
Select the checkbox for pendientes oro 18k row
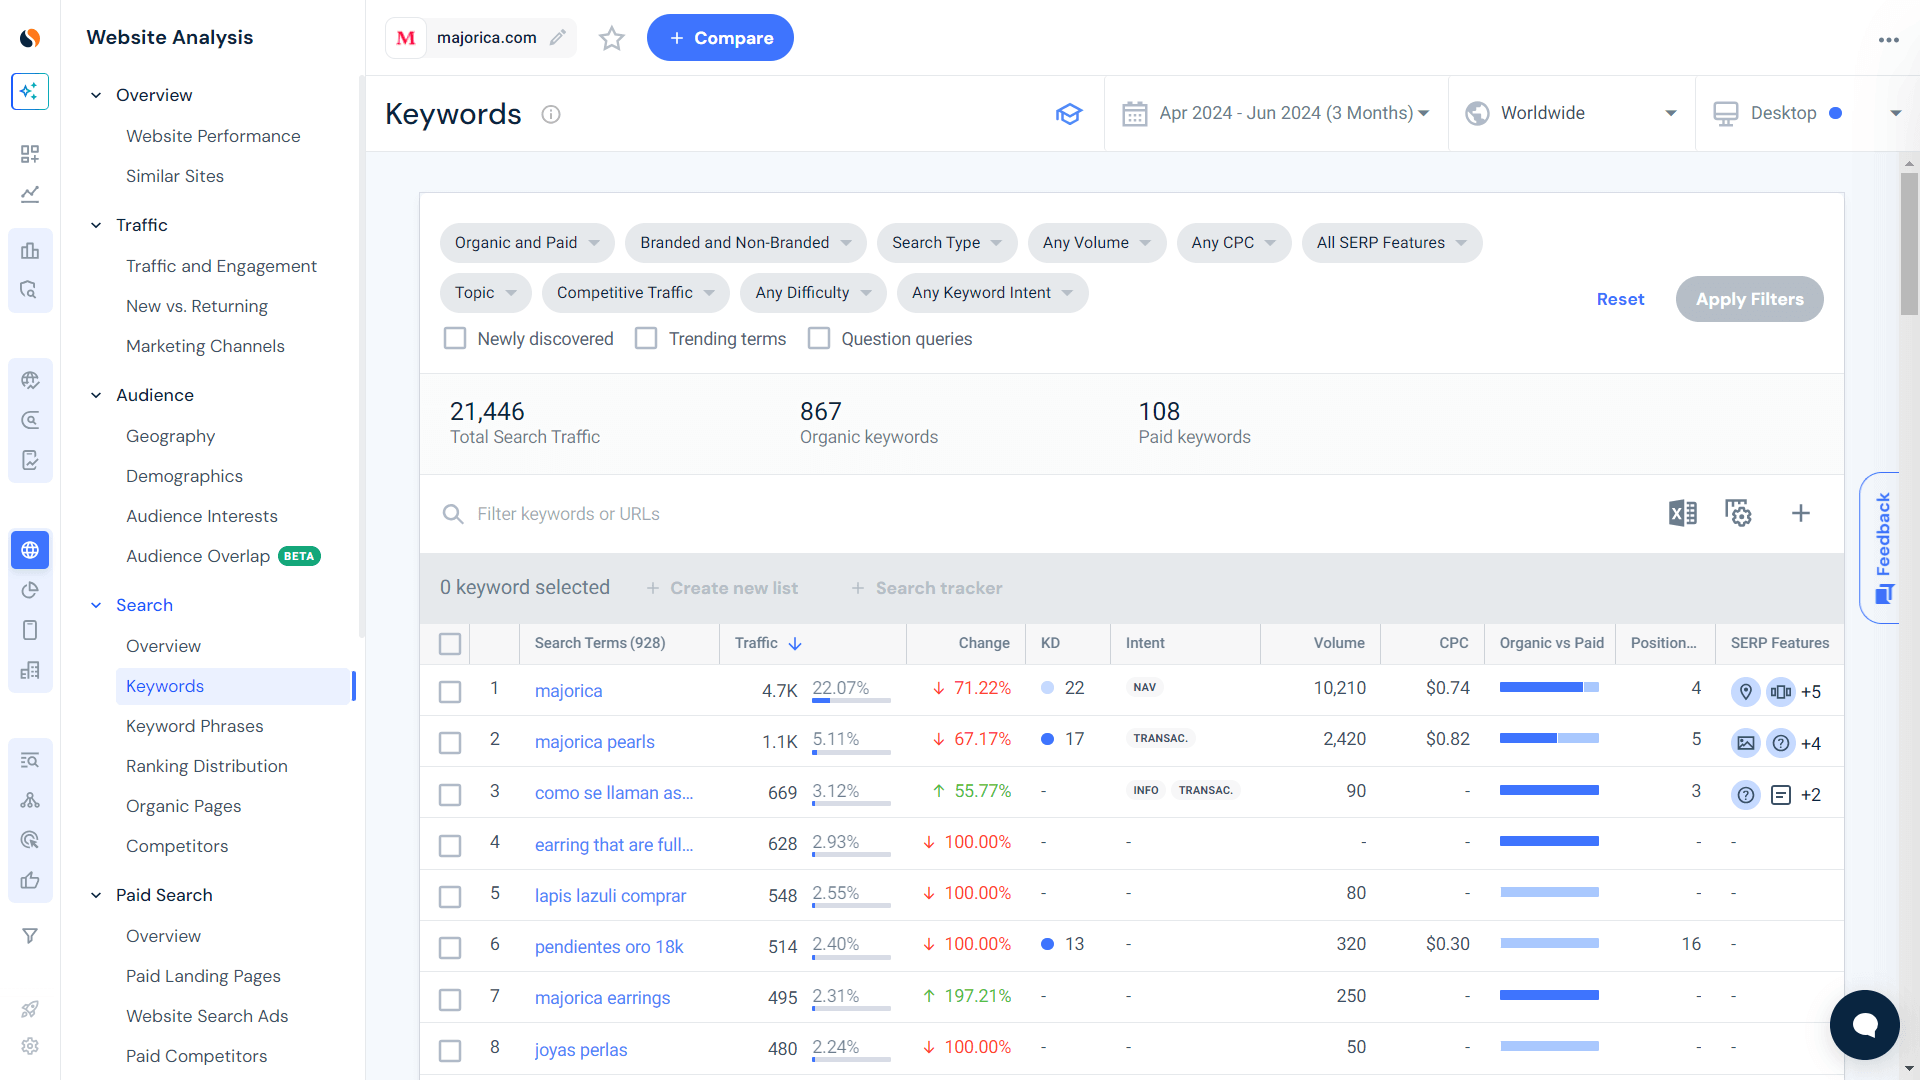point(450,948)
